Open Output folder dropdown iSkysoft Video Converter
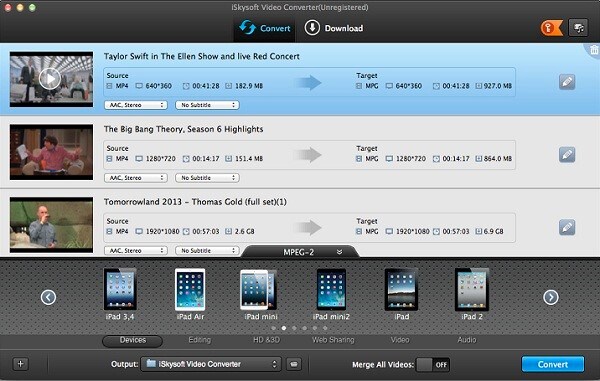 click(x=211, y=364)
